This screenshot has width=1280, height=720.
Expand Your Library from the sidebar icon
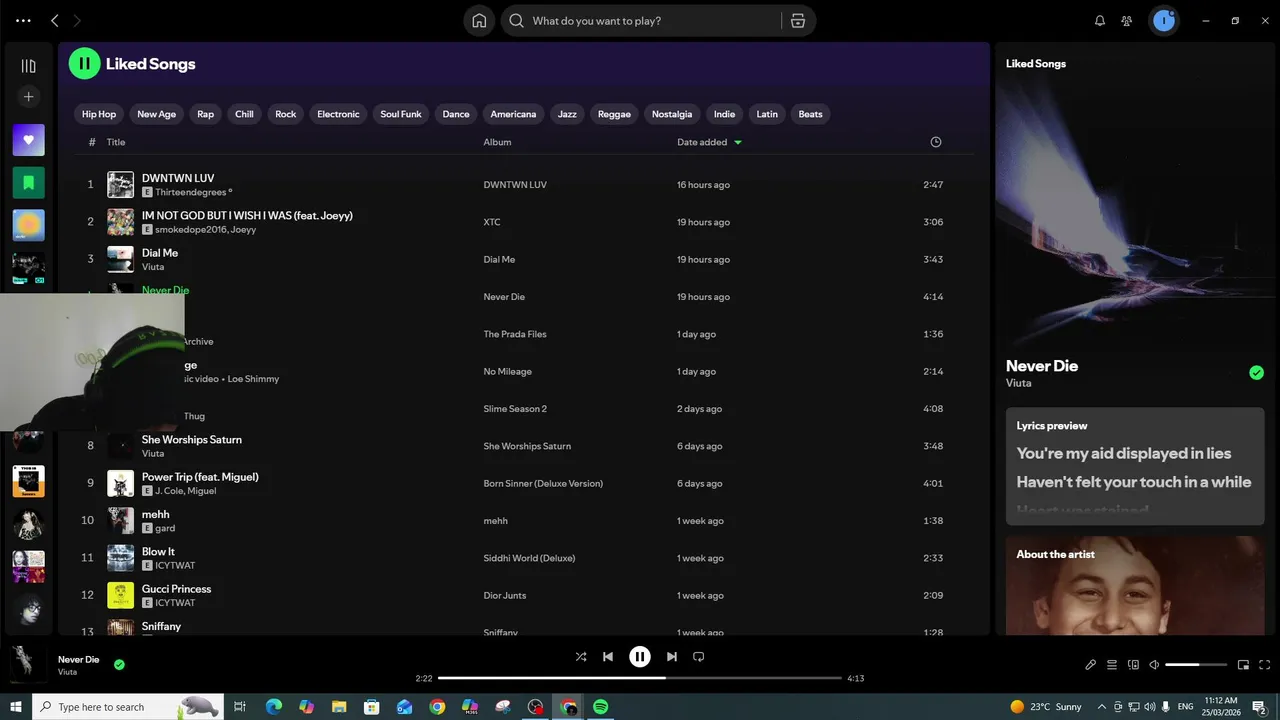coord(28,66)
